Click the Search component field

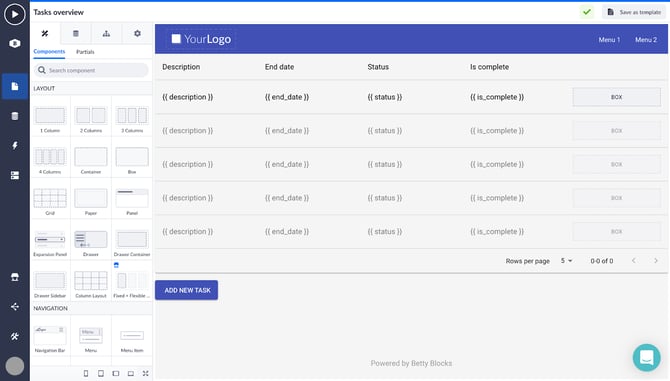[x=91, y=70]
